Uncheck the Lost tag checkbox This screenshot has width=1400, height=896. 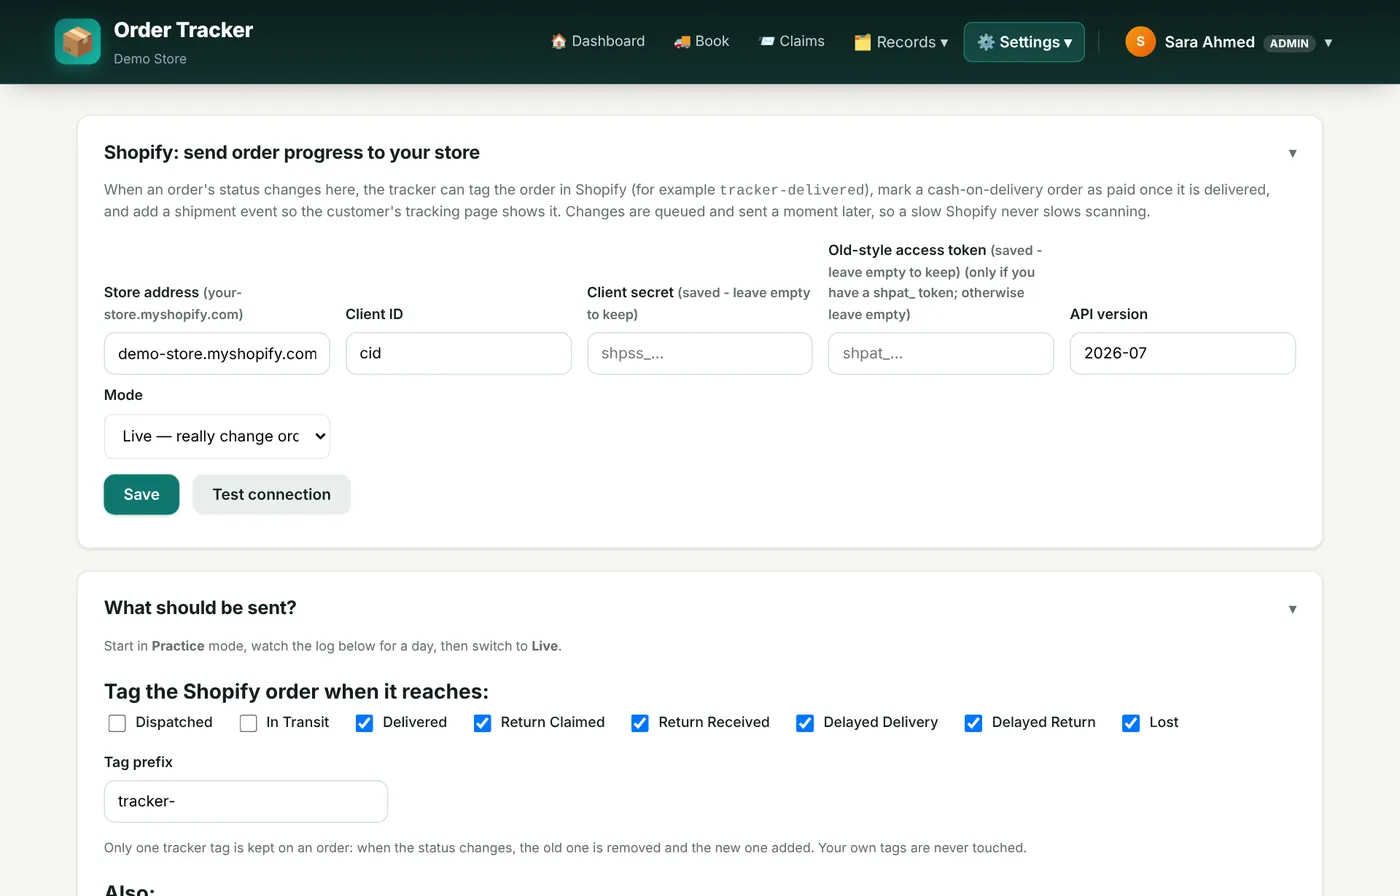tap(1131, 723)
